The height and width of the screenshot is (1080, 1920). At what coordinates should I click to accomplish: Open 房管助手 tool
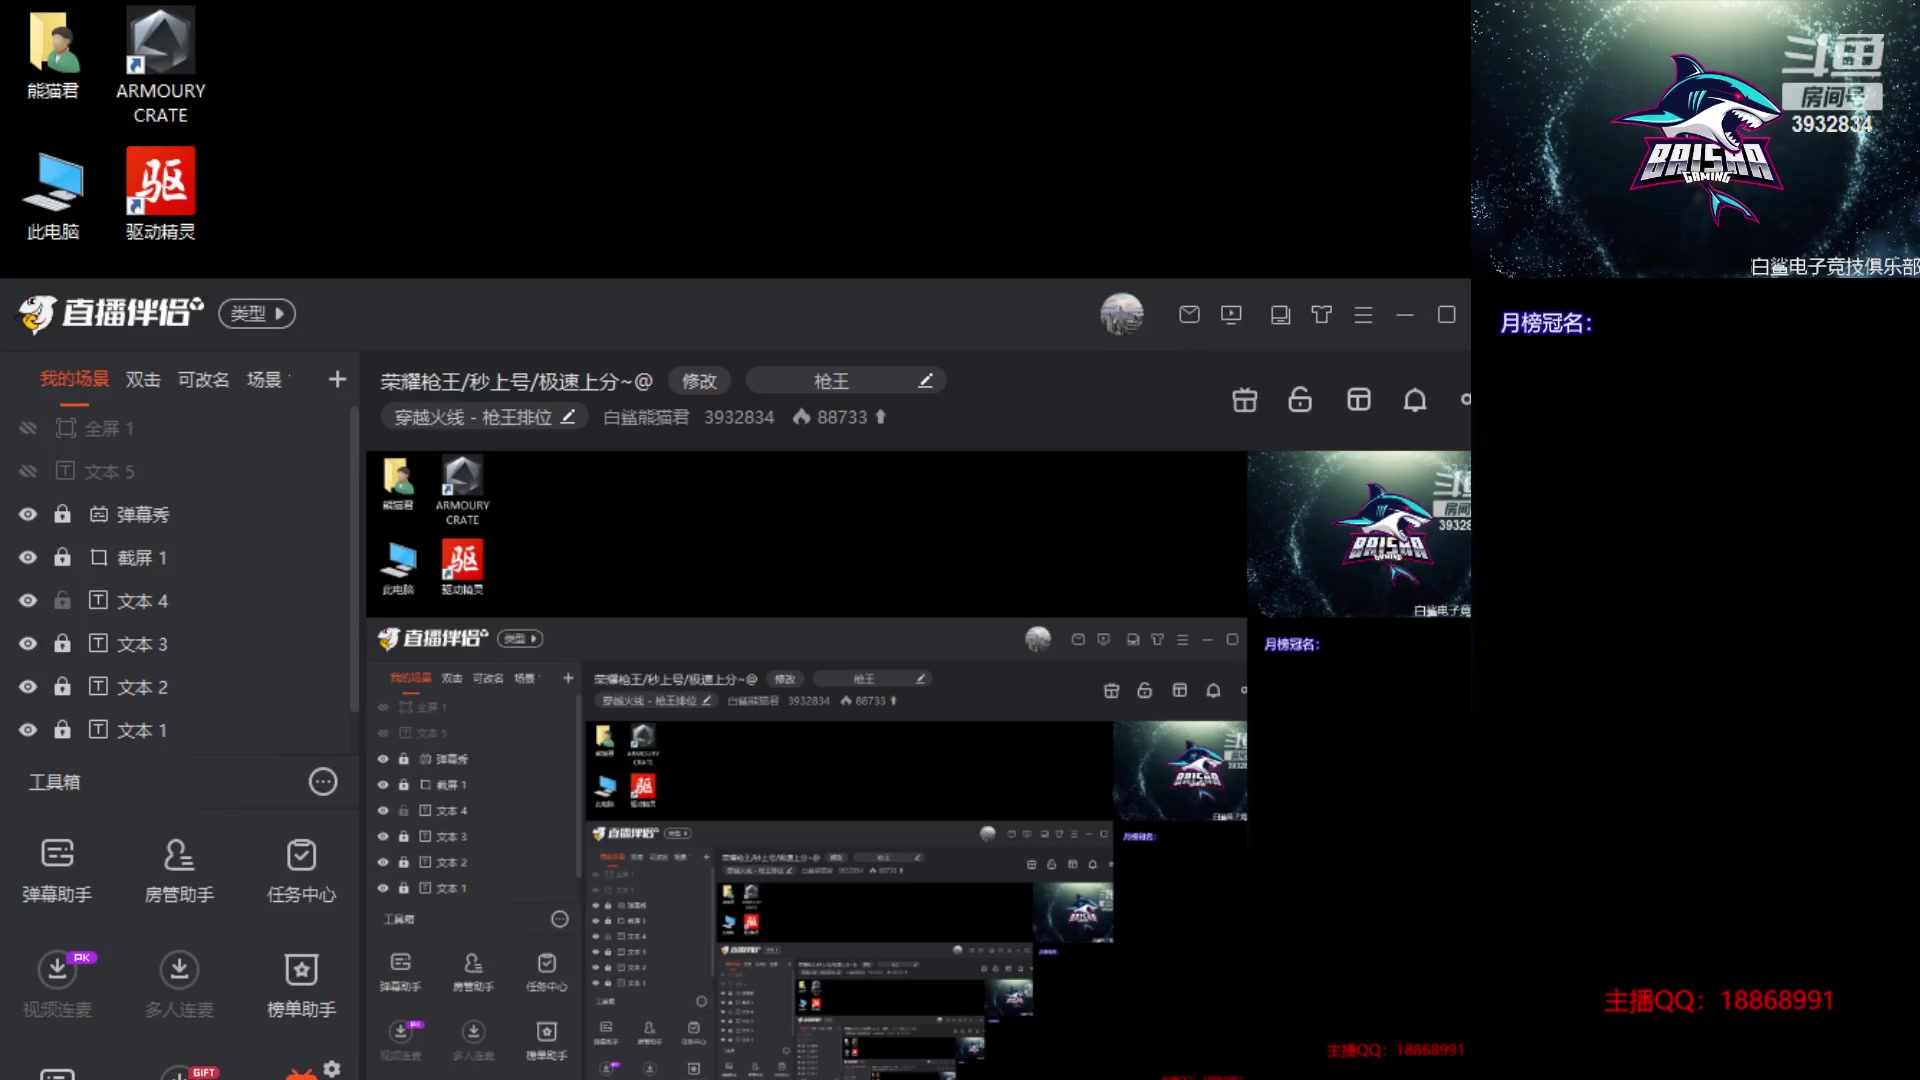coord(179,871)
